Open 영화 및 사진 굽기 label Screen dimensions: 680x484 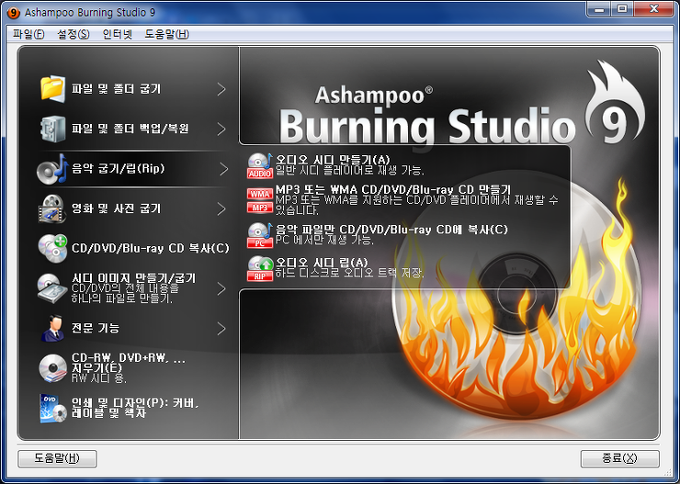tap(116, 209)
